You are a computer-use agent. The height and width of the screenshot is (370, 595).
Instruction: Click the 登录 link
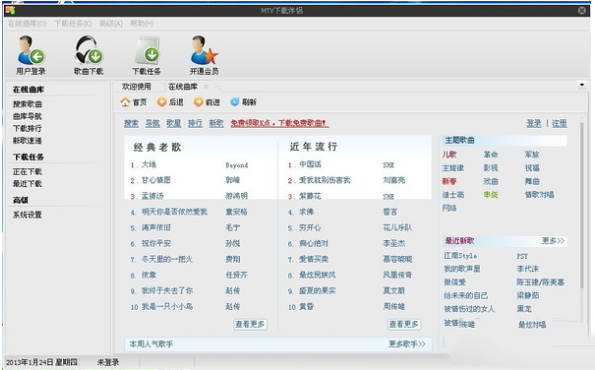(534, 123)
